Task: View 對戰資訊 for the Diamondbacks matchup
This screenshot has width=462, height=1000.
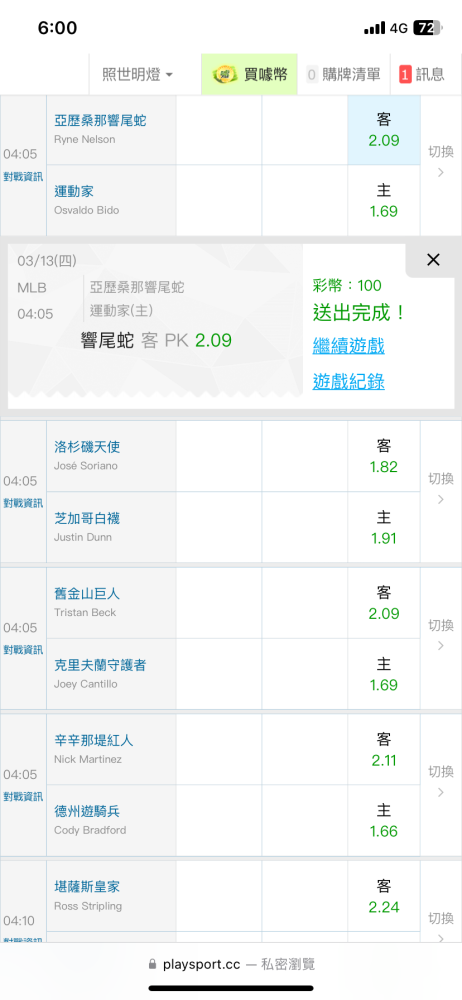Action: 23,177
